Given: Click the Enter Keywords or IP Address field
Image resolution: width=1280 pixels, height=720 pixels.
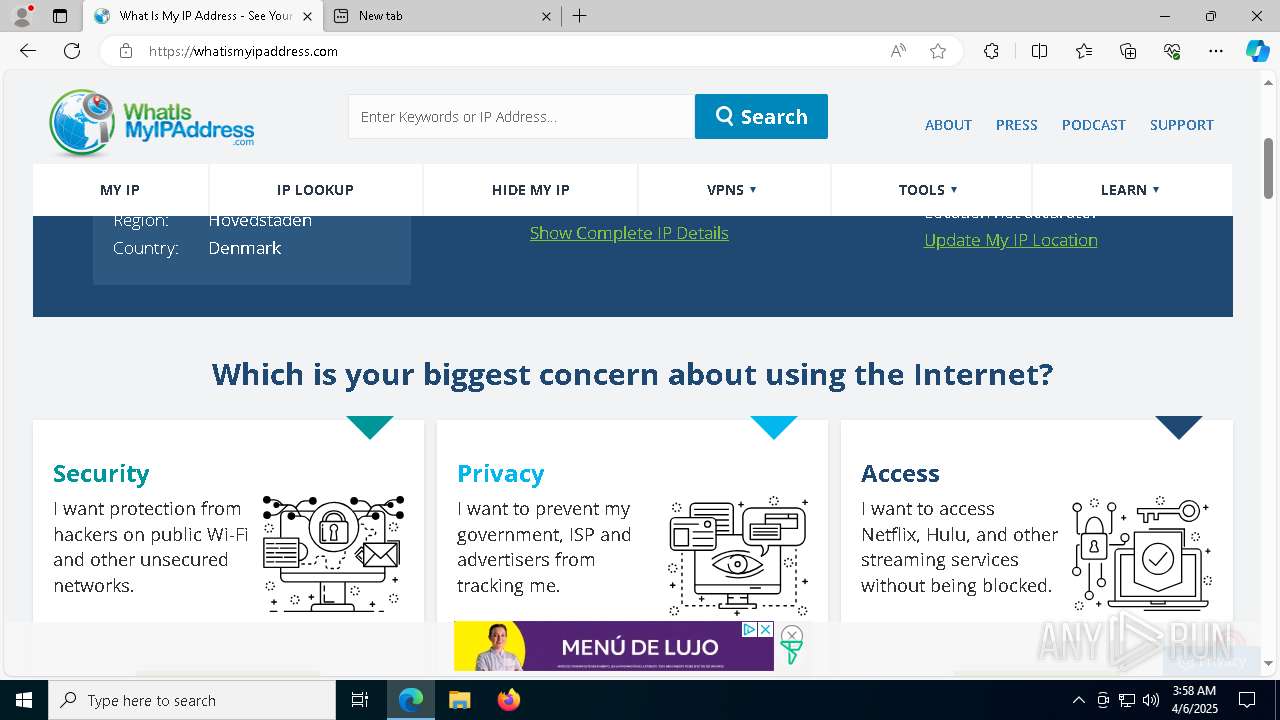Looking at the screenshot, I should 521,116.
